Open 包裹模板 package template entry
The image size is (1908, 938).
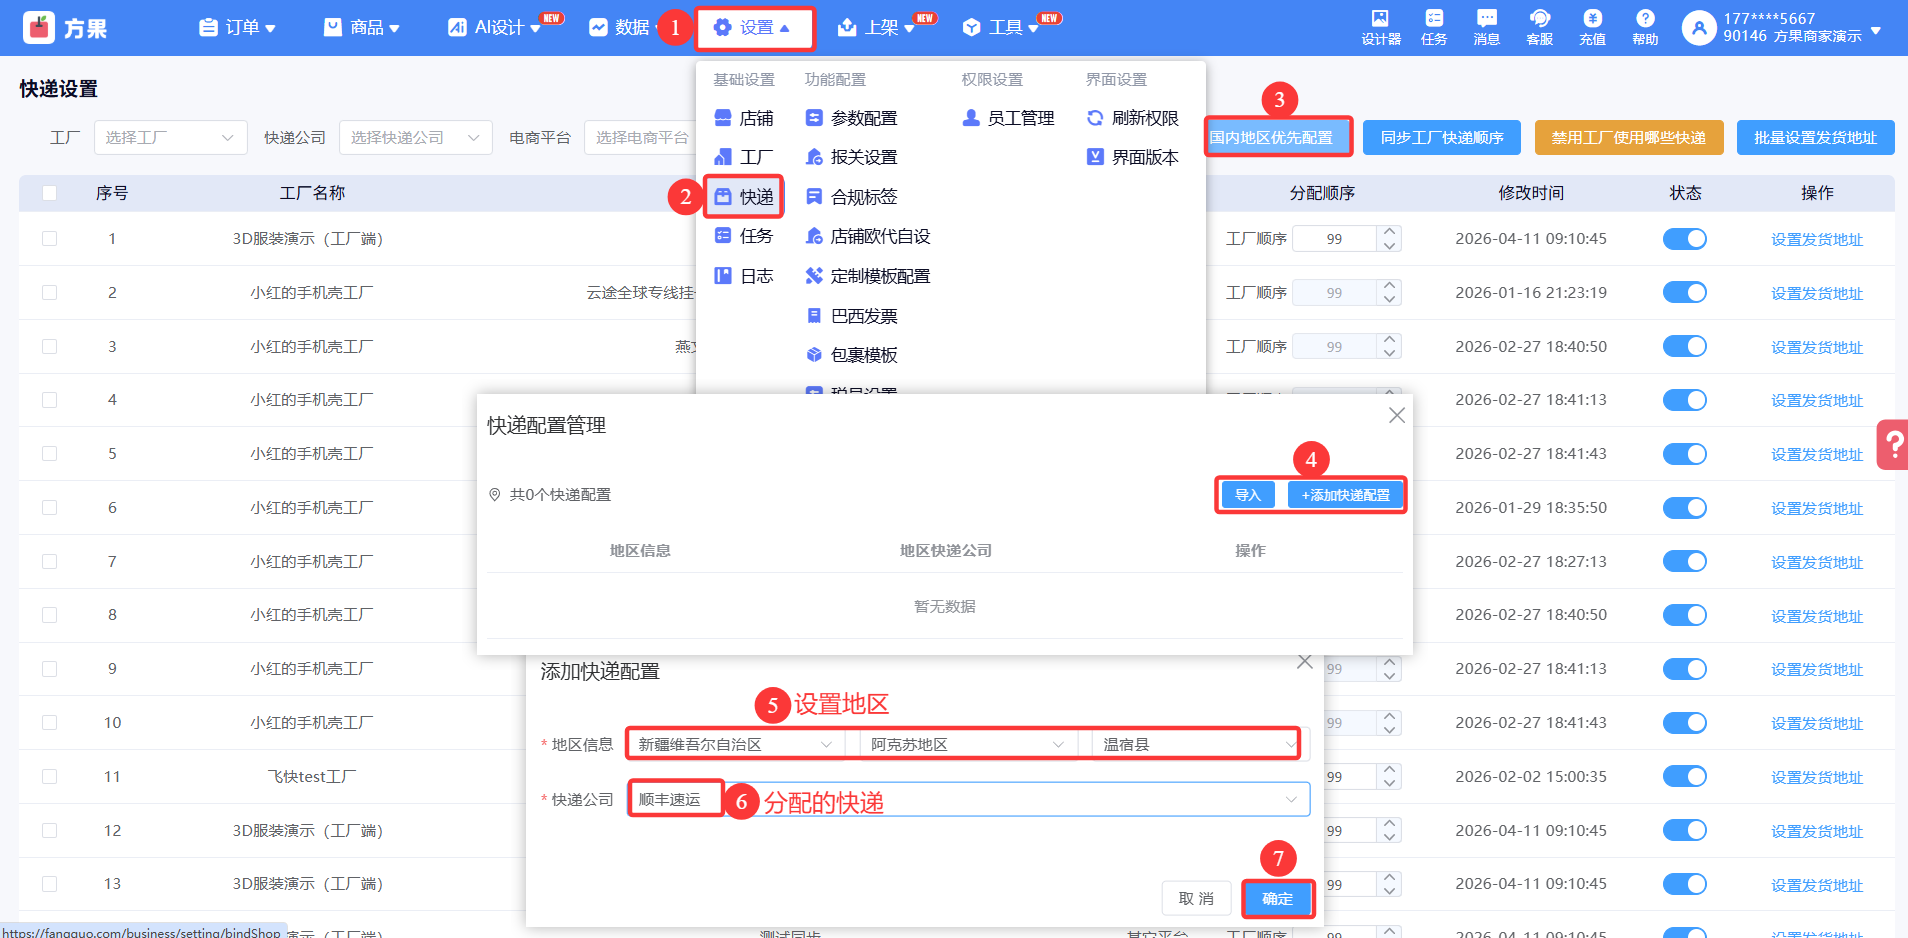click(852, 355)
